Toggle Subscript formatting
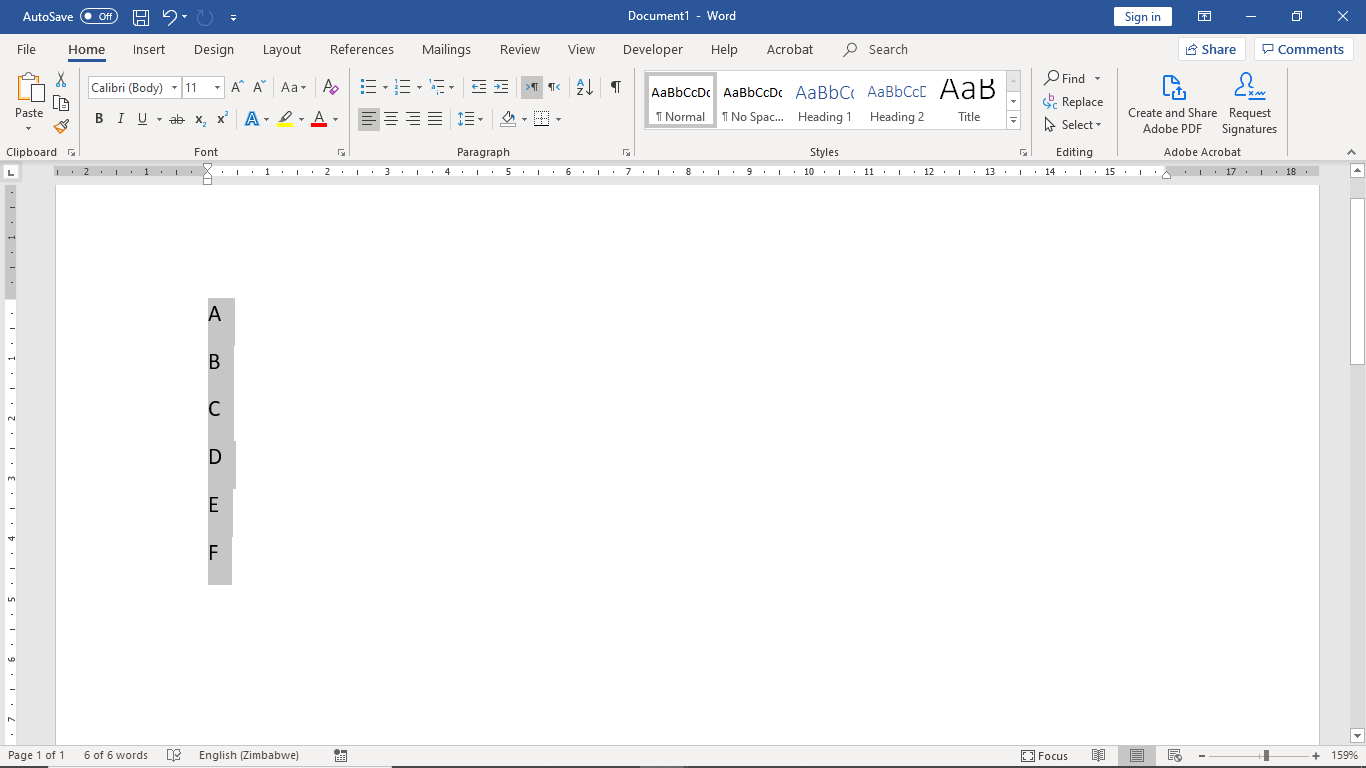 (x=200, y=119)
